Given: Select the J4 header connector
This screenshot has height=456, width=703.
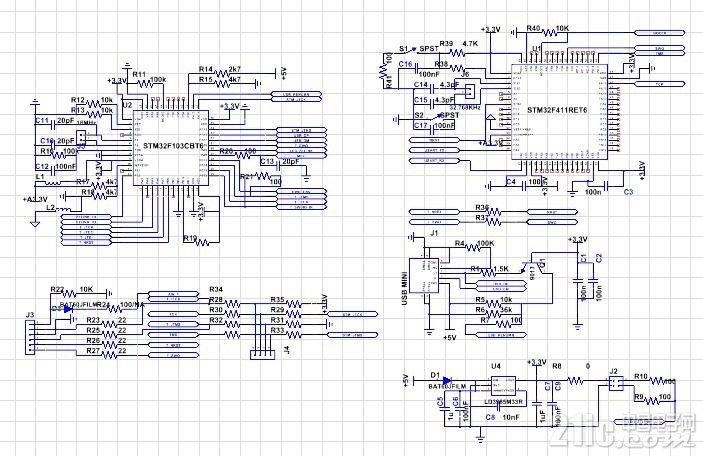Looking at the screenshot, I should pyautogui.click(x=262, y=355).
